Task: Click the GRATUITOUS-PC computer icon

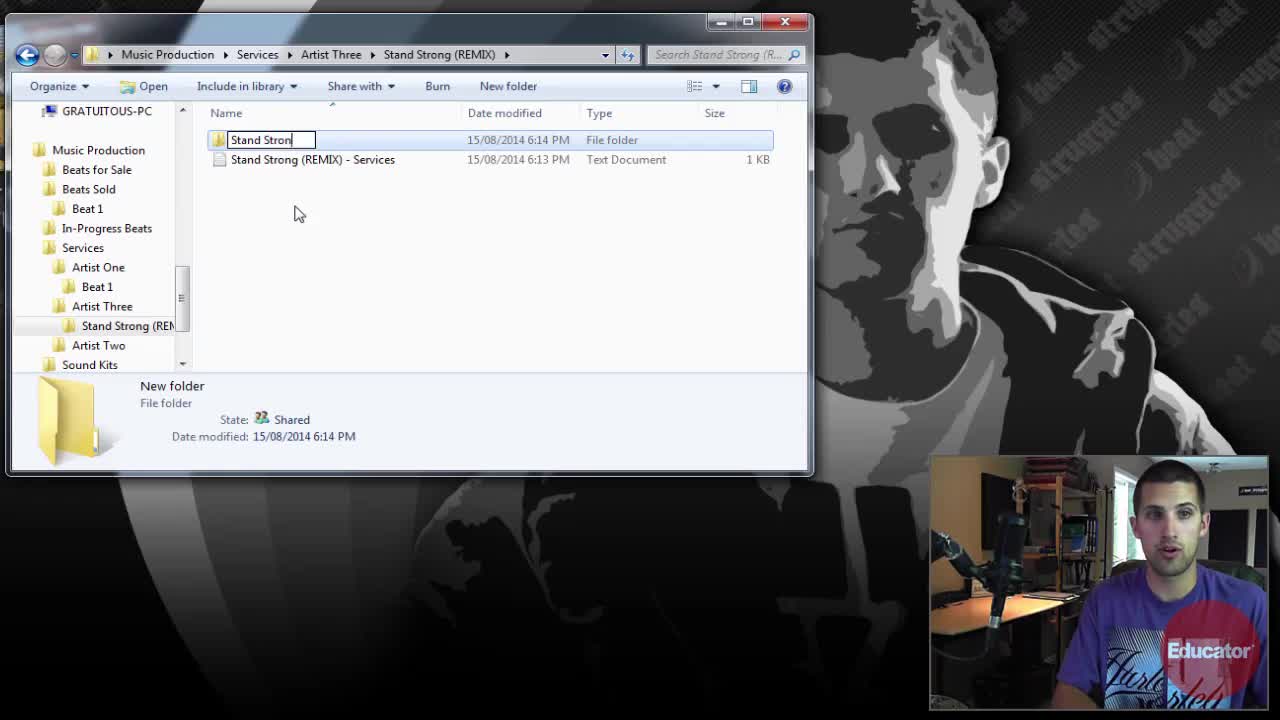Action: 49,111
